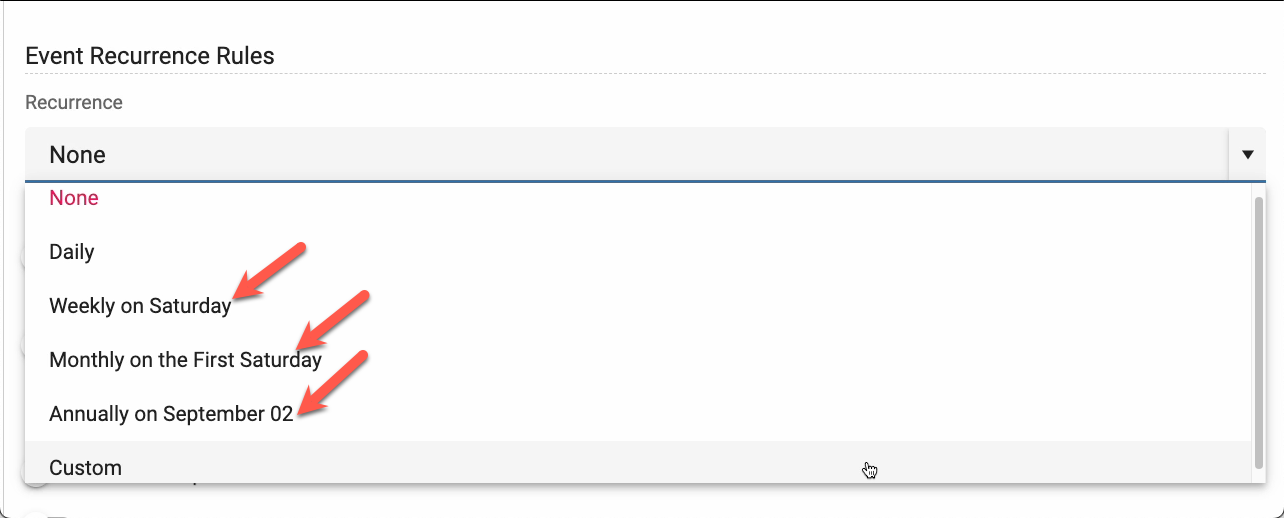Screen dimensions: 1284x518
Task: Click the Event Recurrence Rules heading
Action: (150, 56)
